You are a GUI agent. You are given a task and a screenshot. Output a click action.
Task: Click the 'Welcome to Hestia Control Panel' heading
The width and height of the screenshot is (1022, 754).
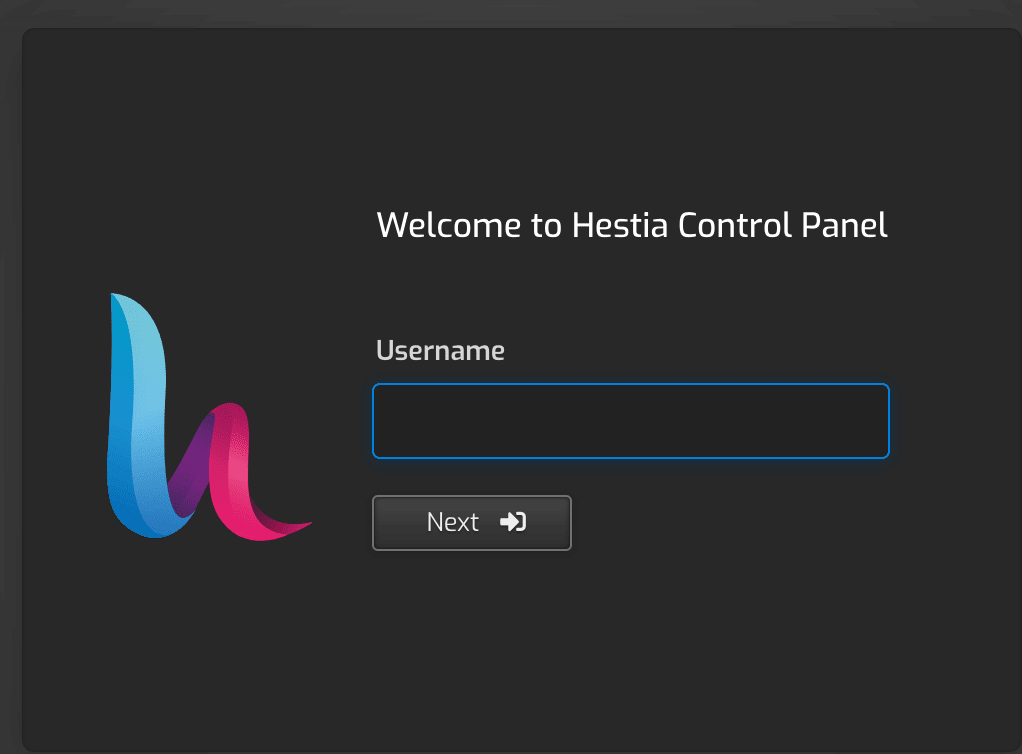pos(631,225)
